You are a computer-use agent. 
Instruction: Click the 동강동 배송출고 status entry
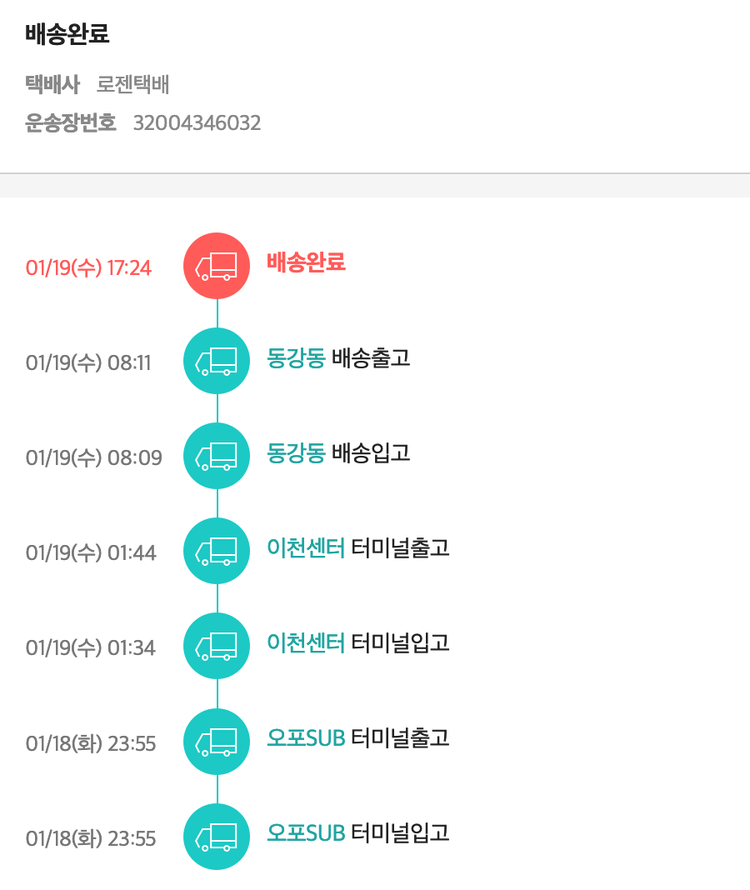coord(338,358)
